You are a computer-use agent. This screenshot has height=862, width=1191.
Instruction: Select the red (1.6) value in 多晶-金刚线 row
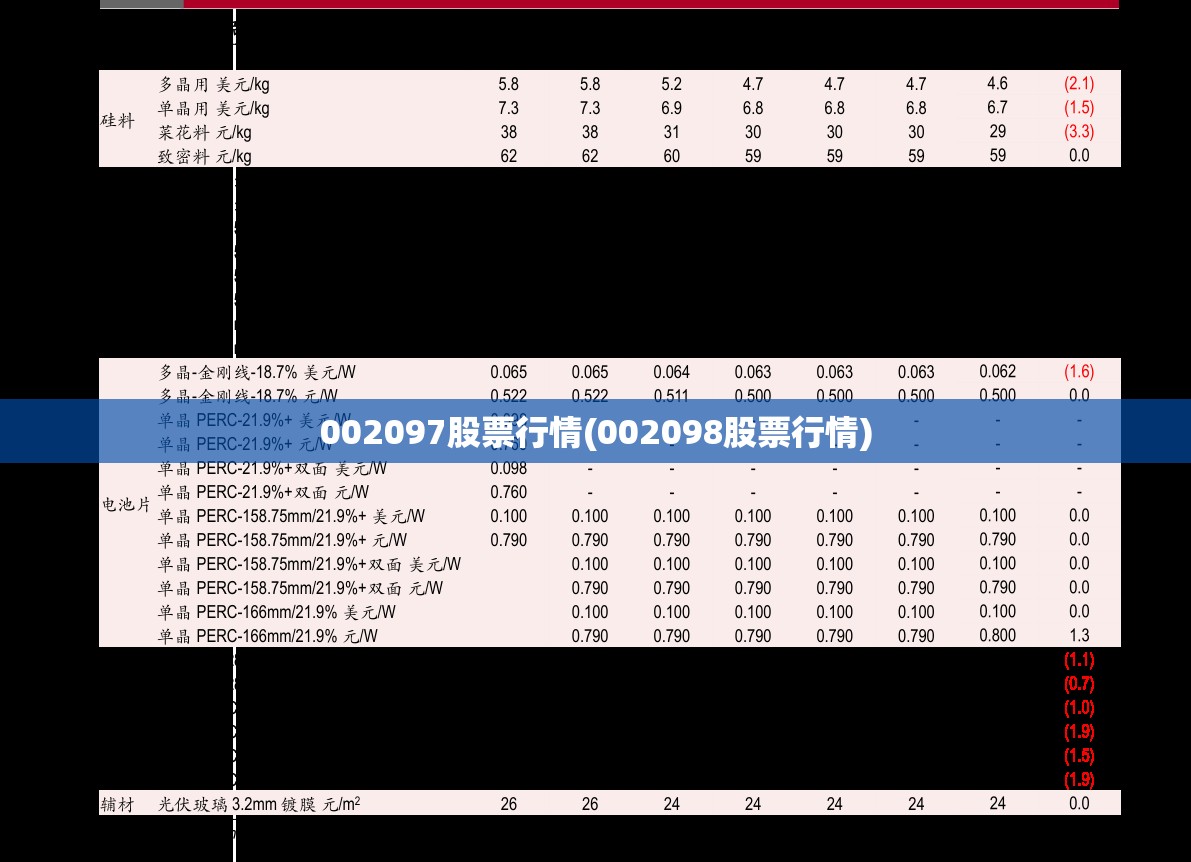(1079, 371)
